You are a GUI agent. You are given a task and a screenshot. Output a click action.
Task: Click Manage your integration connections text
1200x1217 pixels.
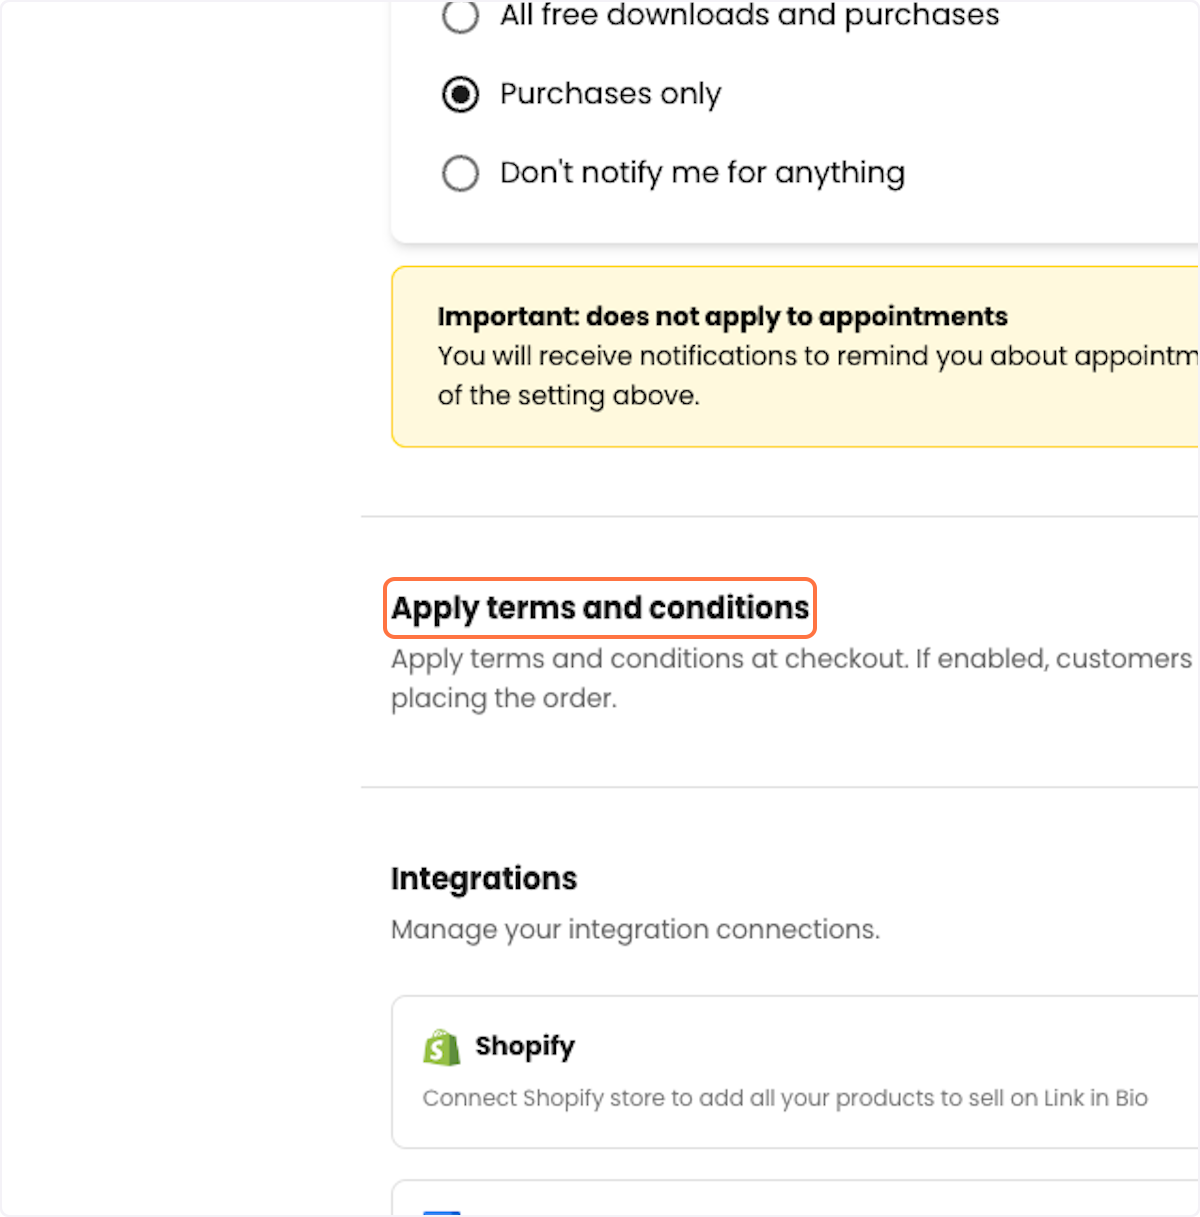click(635, 930)
